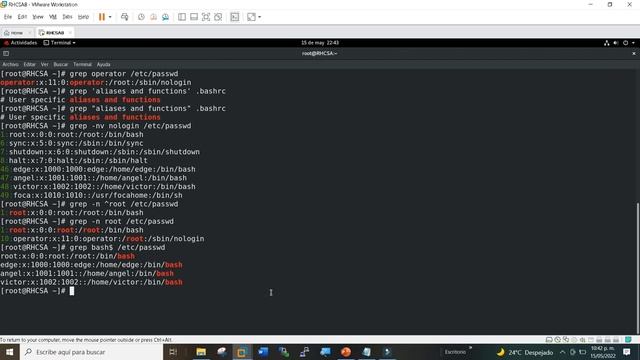The image size is (640, 360).
Task: Click the green VMware message log icon
Action: pos(629,340)
